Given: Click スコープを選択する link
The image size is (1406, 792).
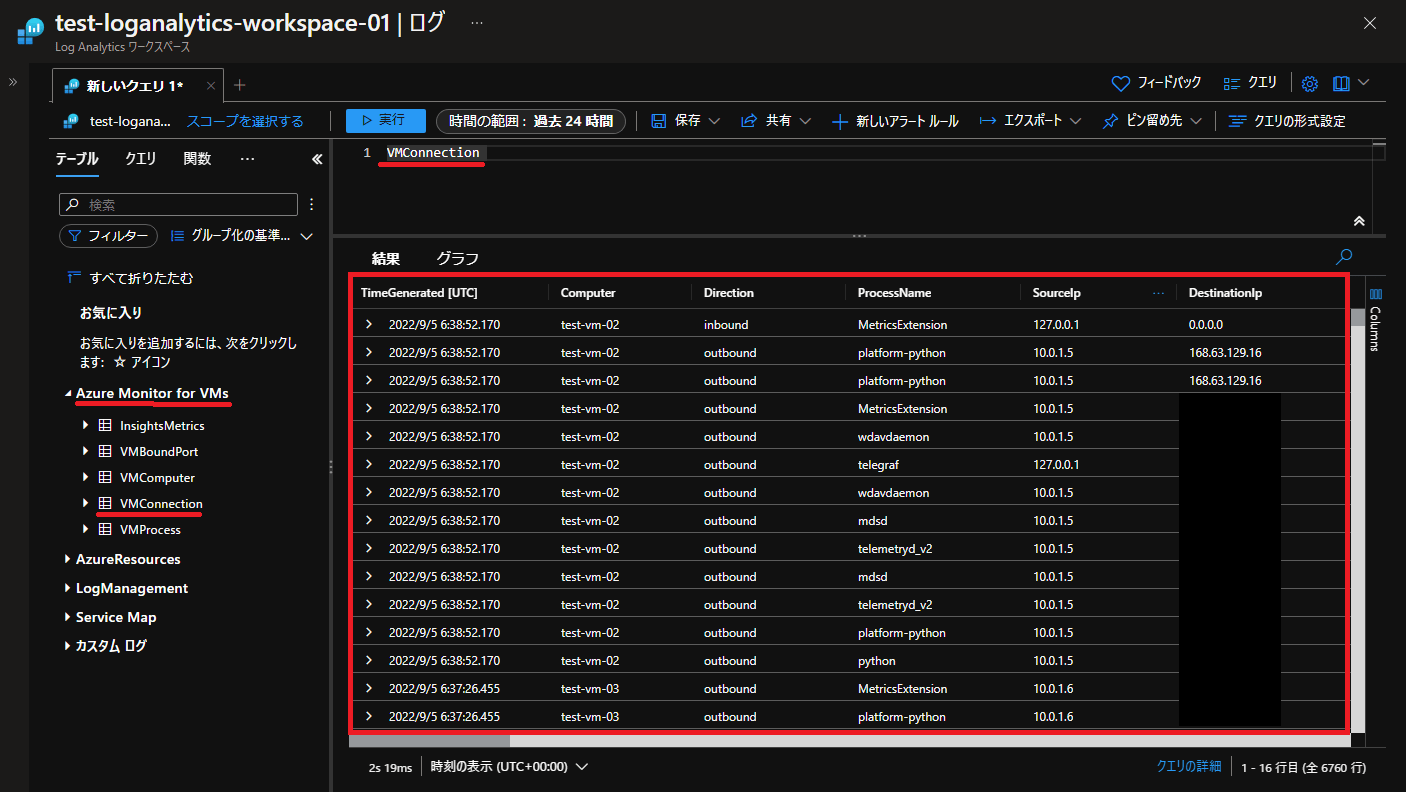Looking at the screenshot, I should (x=245, y=121).
